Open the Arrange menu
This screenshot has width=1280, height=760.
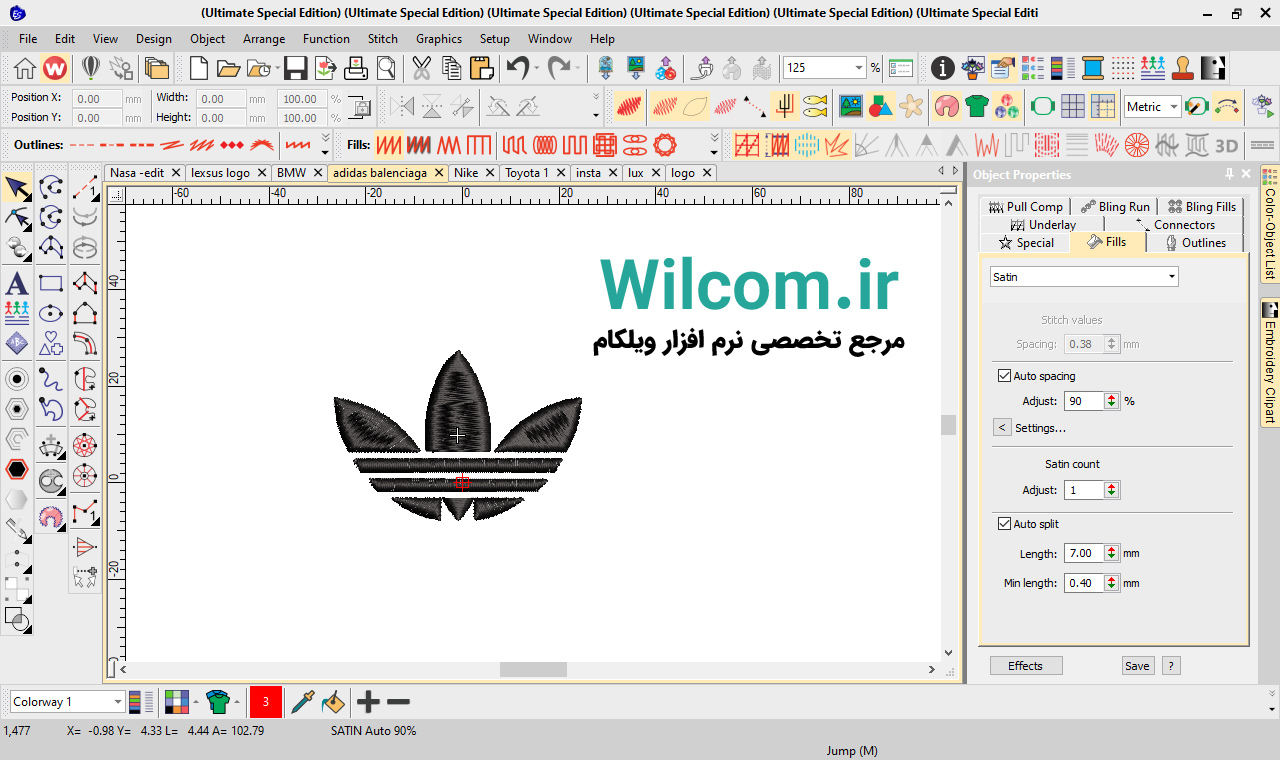(264, 39)
